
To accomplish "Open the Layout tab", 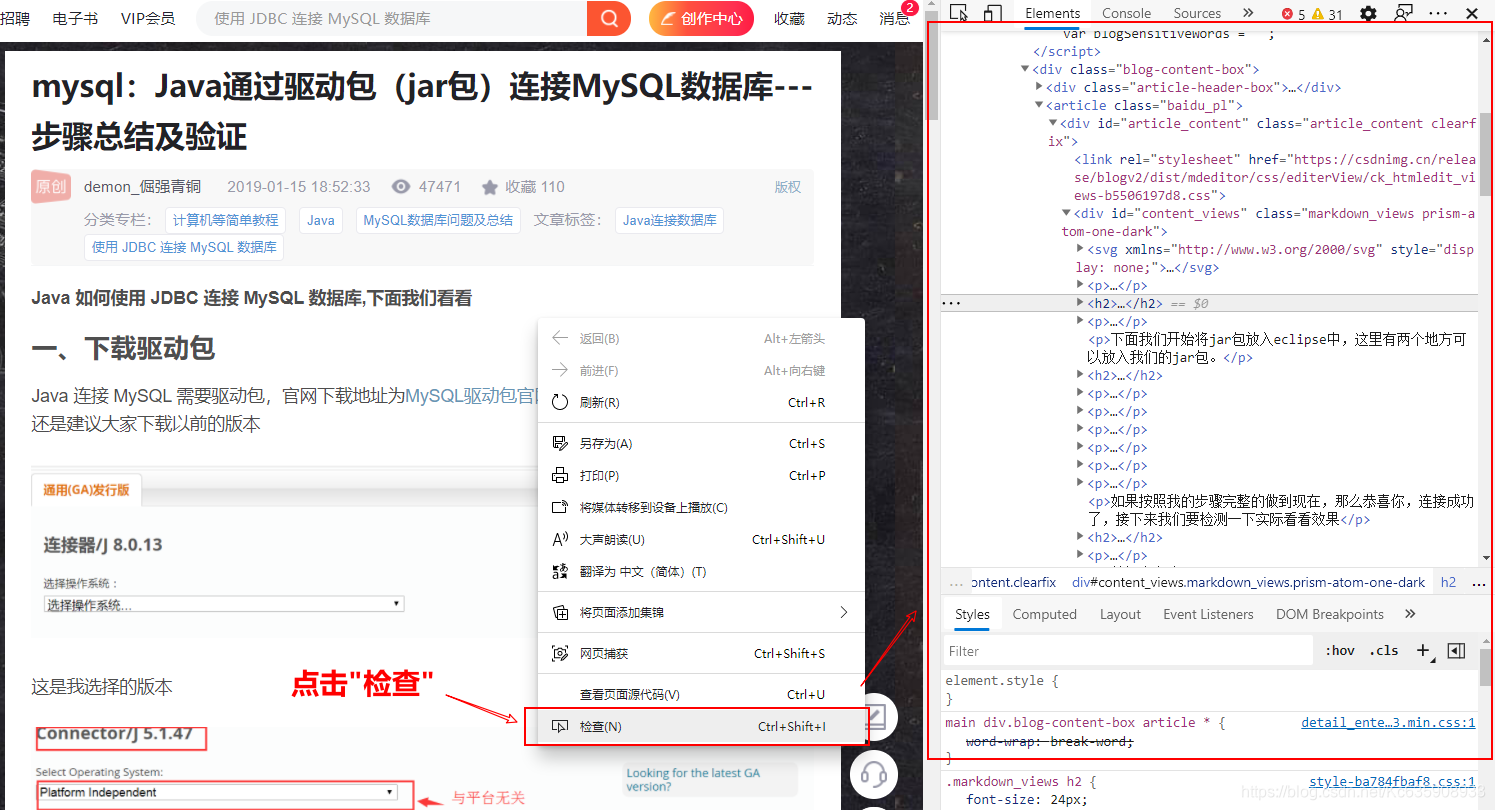I will click(x=1120, y=614).
